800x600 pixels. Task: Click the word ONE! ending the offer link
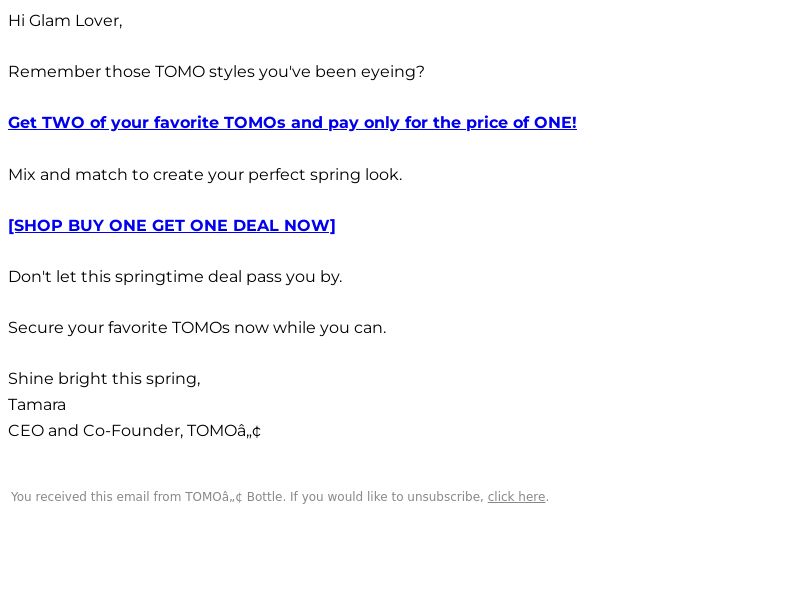[x=555, y=123]
